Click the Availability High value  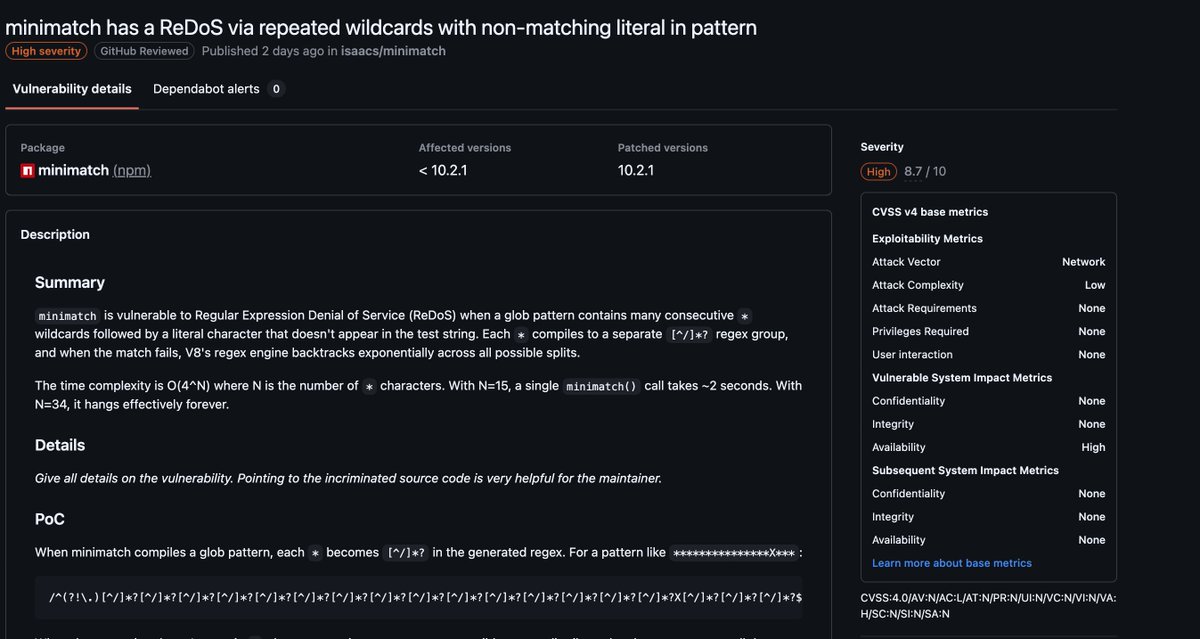point(1093,447)
